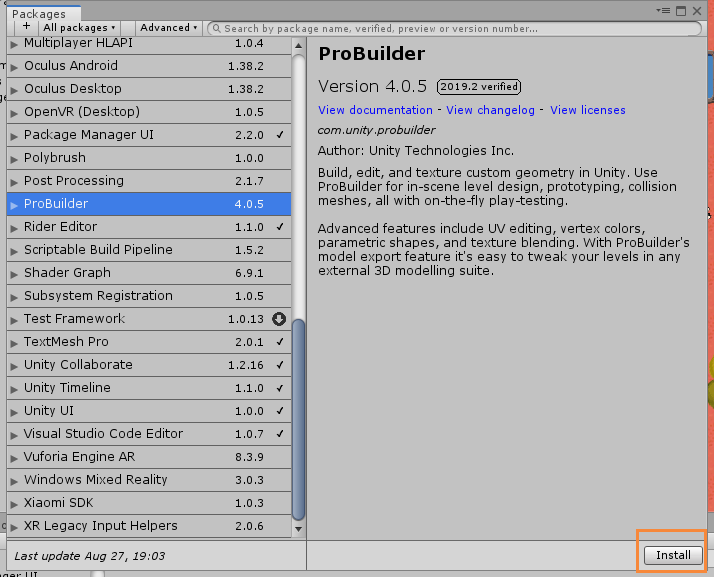Open the View documentation link
Image resolution: width=714 pixels, height=577 pixels.
(375, 110)
